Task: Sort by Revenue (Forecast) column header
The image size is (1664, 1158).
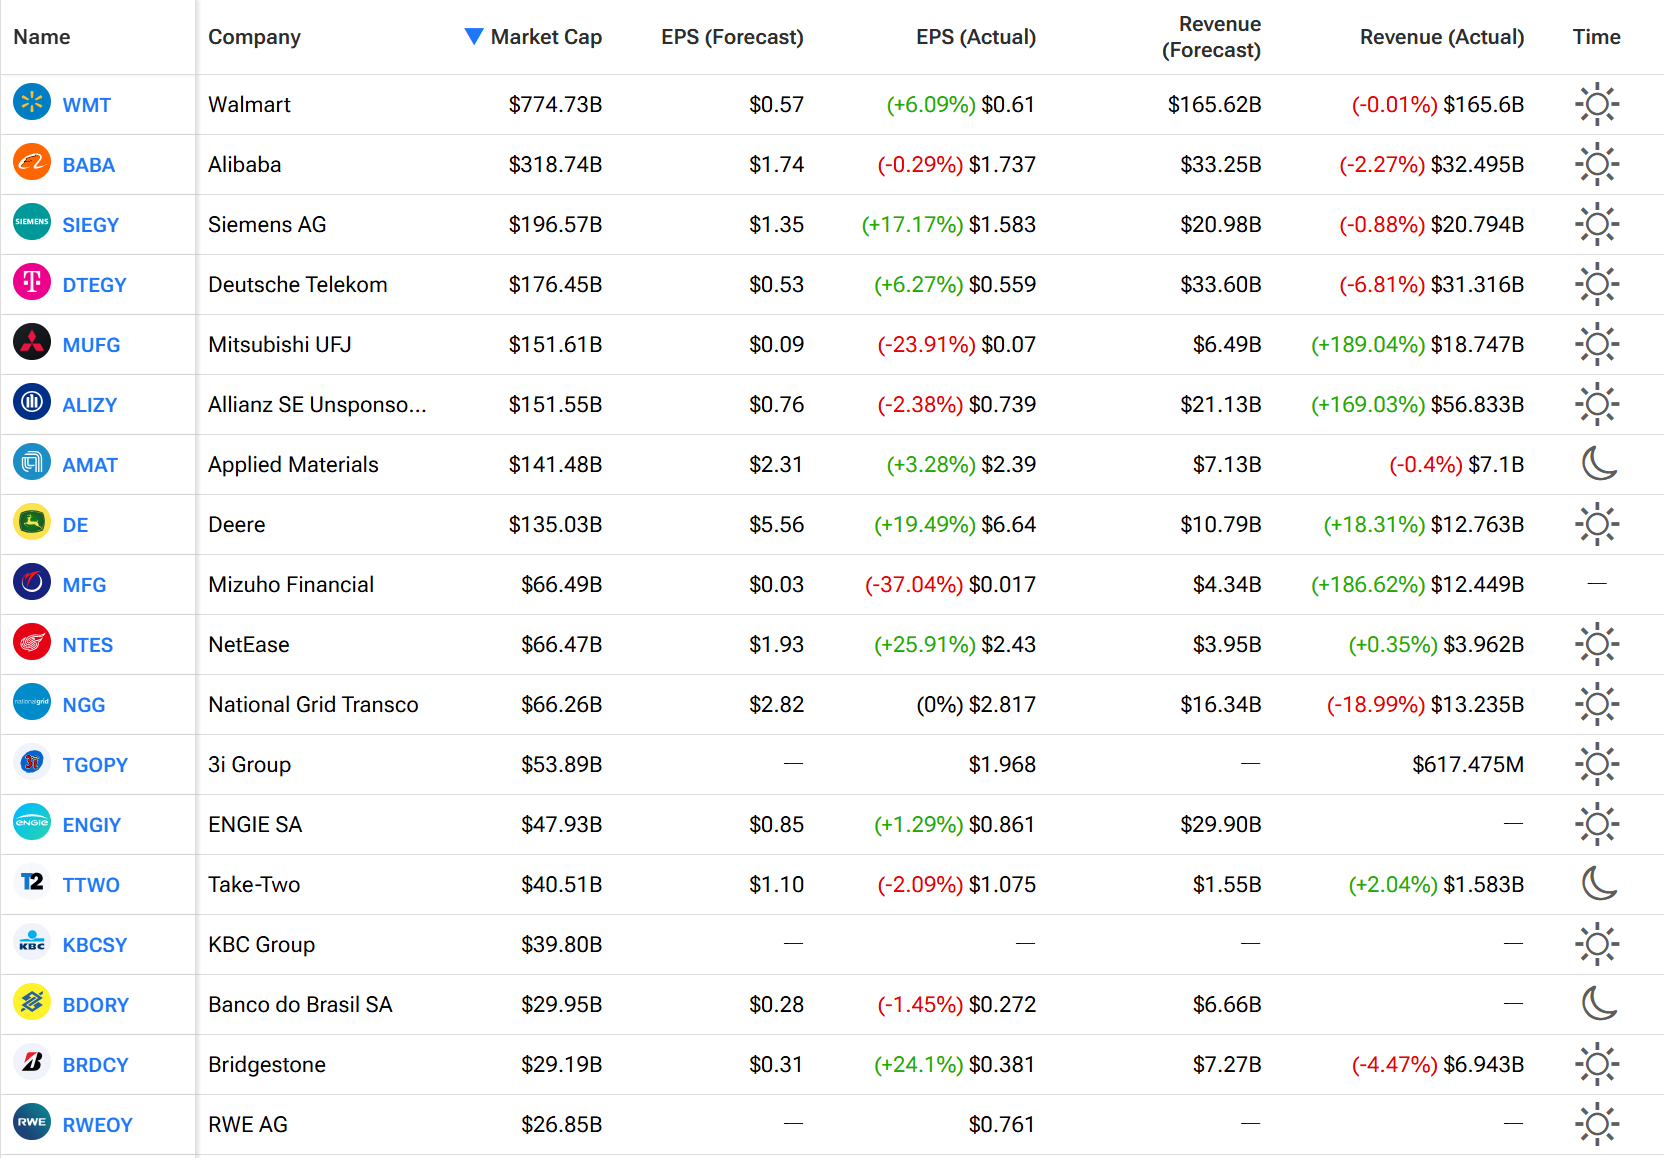Action: click(1211, 37)
